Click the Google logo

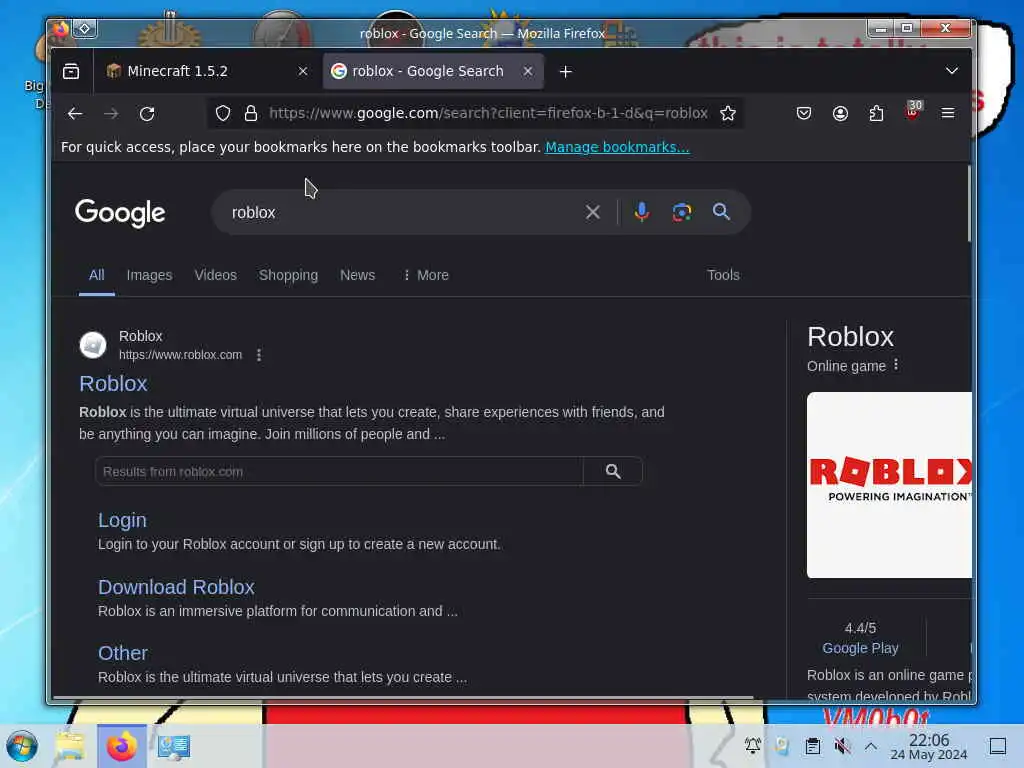120,213
